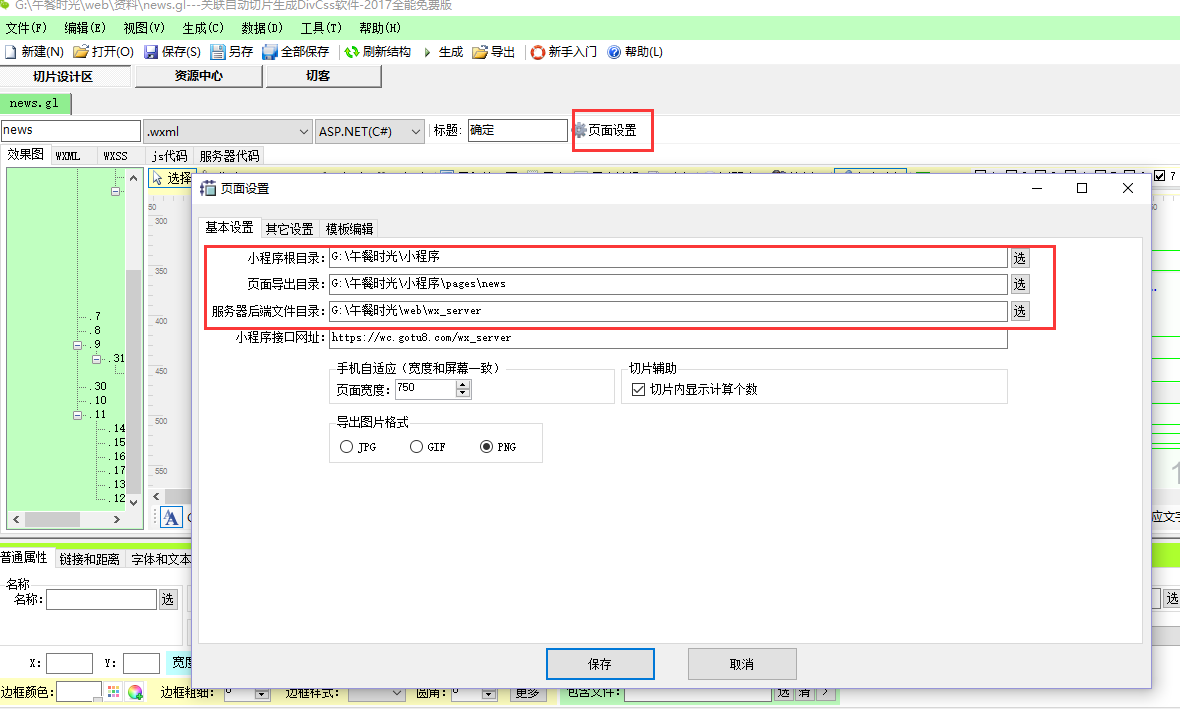The width and height of the screenshot is (1180, 709).
Task: Toggle 切片内显示计算个数 checkbox
Action: [x=638, y=389]
